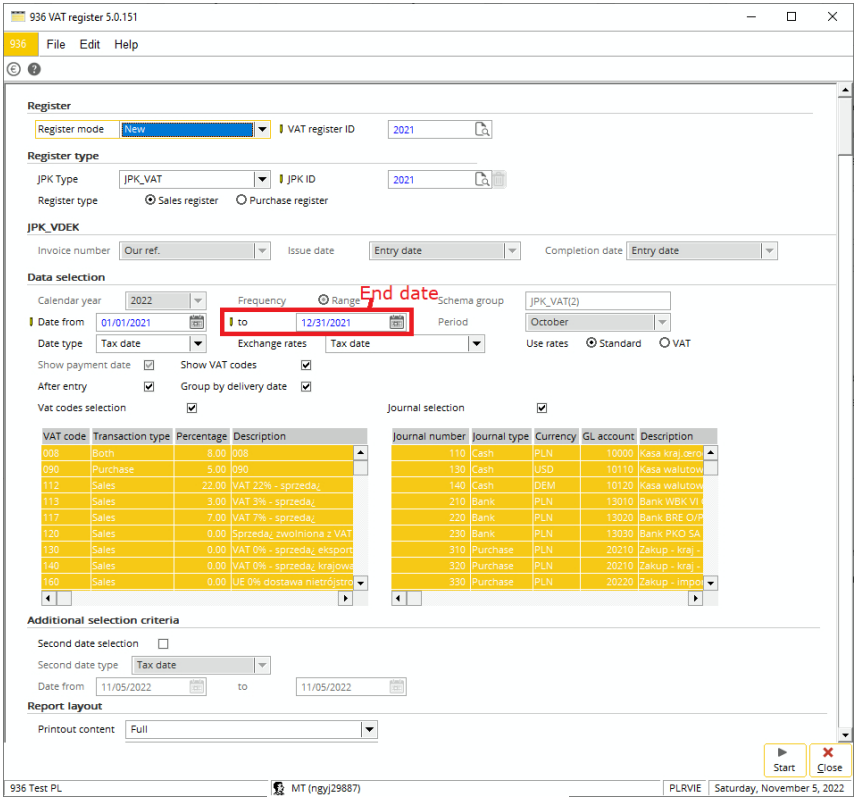Click the euro currency icon in toolbar
857x800 pixels.
13,69
